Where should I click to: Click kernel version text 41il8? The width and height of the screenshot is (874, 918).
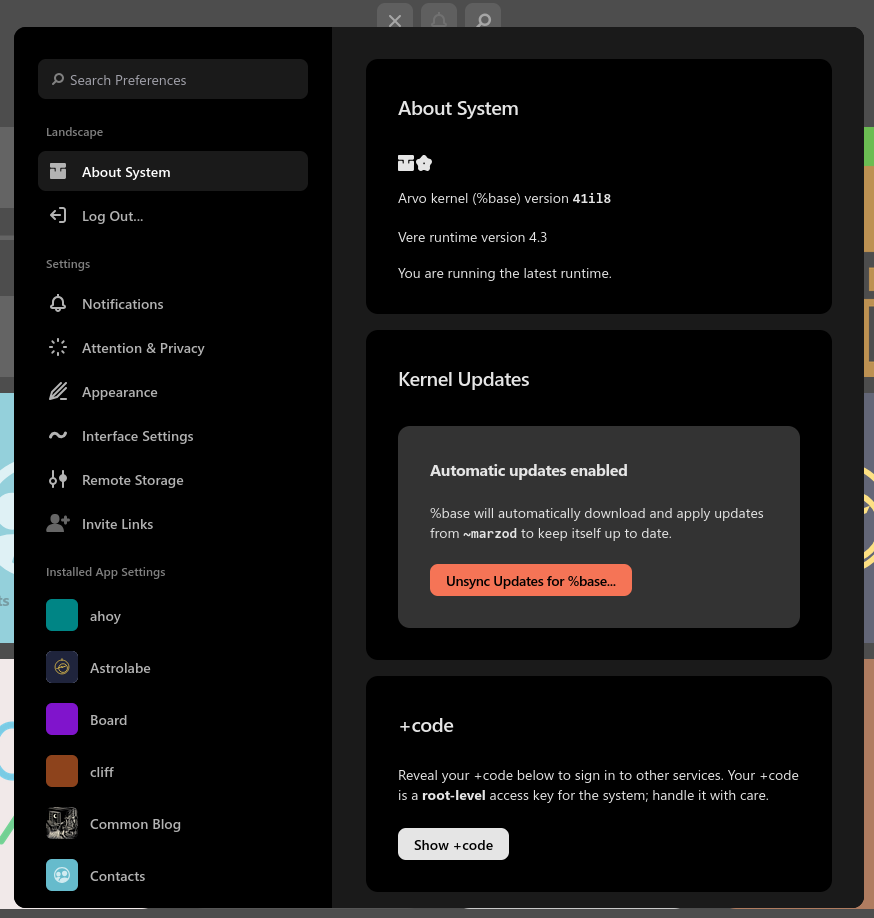pos(591,198)
